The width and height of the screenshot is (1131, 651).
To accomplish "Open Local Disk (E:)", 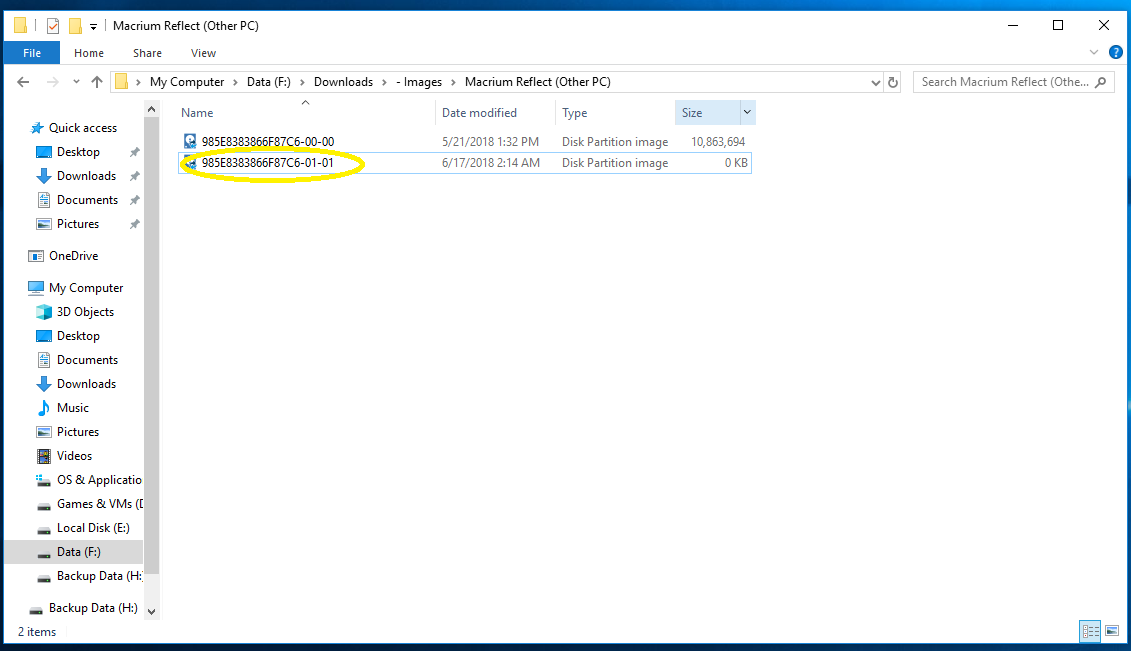I will pos(93,528).
